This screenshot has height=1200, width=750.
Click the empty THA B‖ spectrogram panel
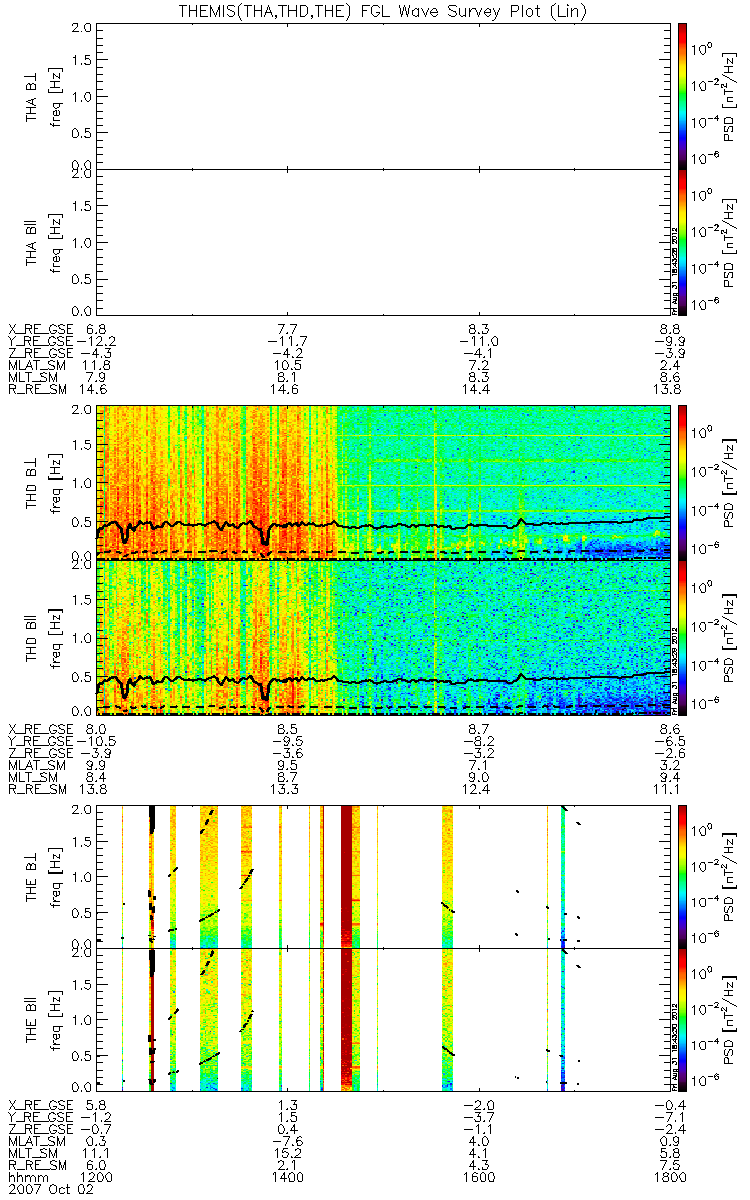pyautogui.click(x=381, y=241)
